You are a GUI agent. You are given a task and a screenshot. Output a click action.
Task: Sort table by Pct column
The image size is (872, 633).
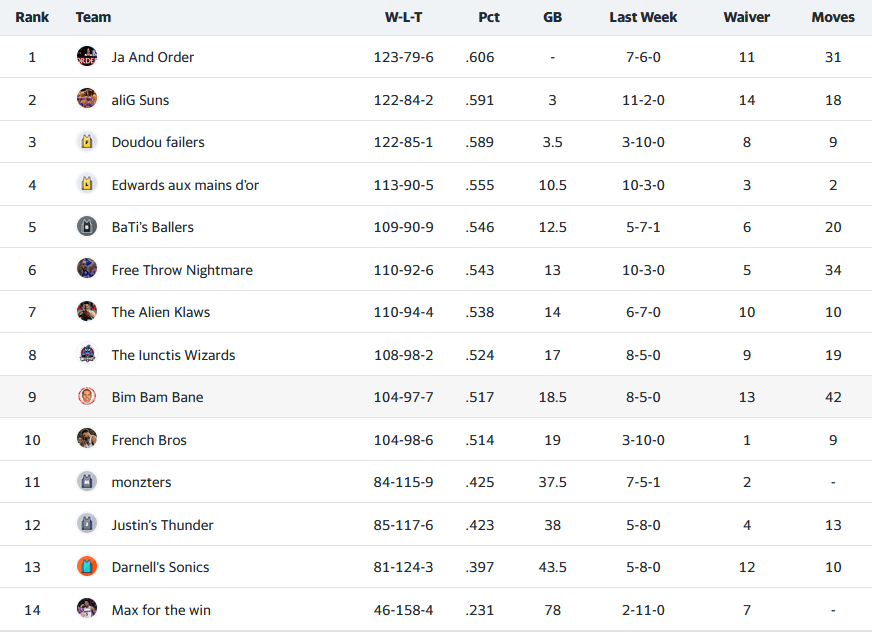pos(488,17)
